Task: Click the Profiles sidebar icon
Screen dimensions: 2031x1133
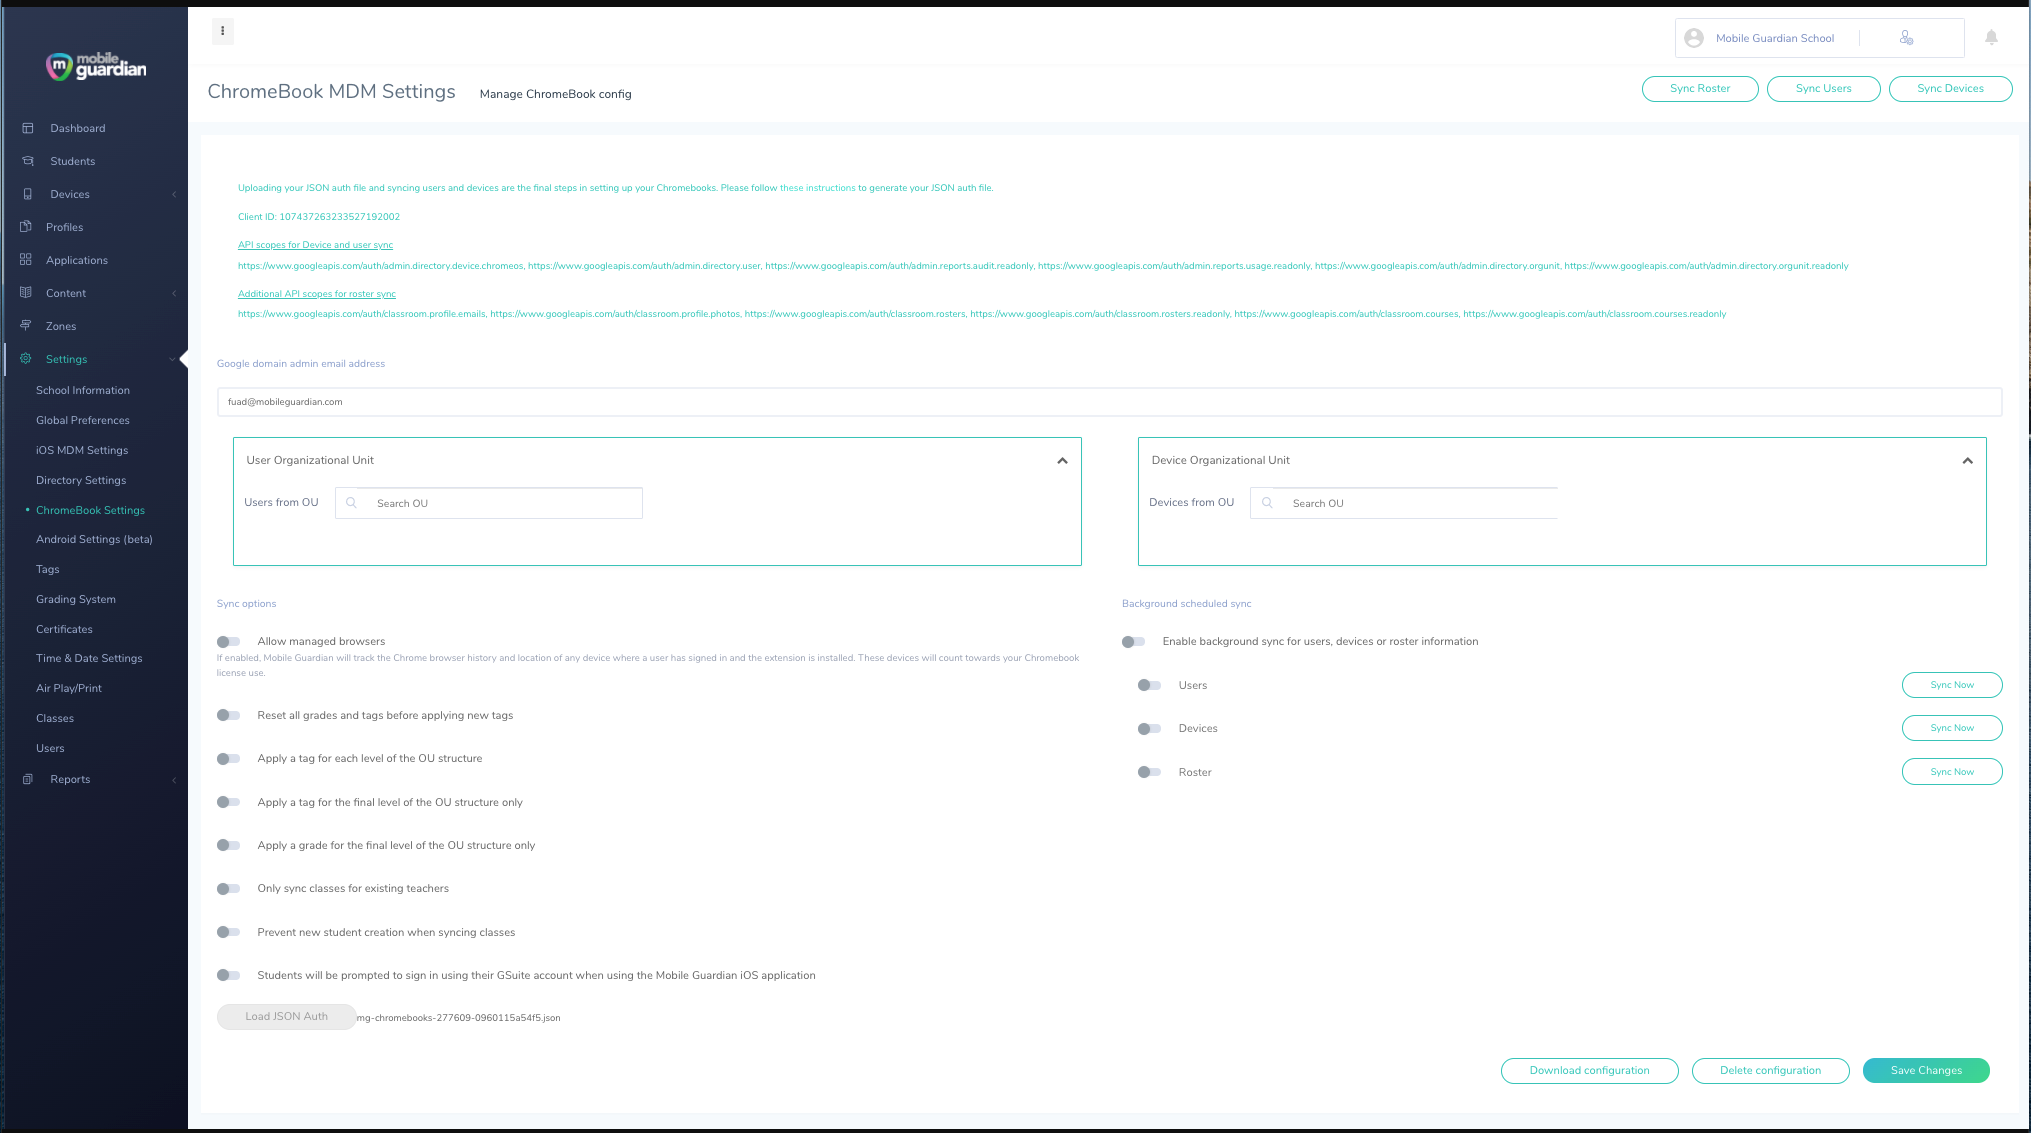Action: pyautogui.click(x=26, y=227)
